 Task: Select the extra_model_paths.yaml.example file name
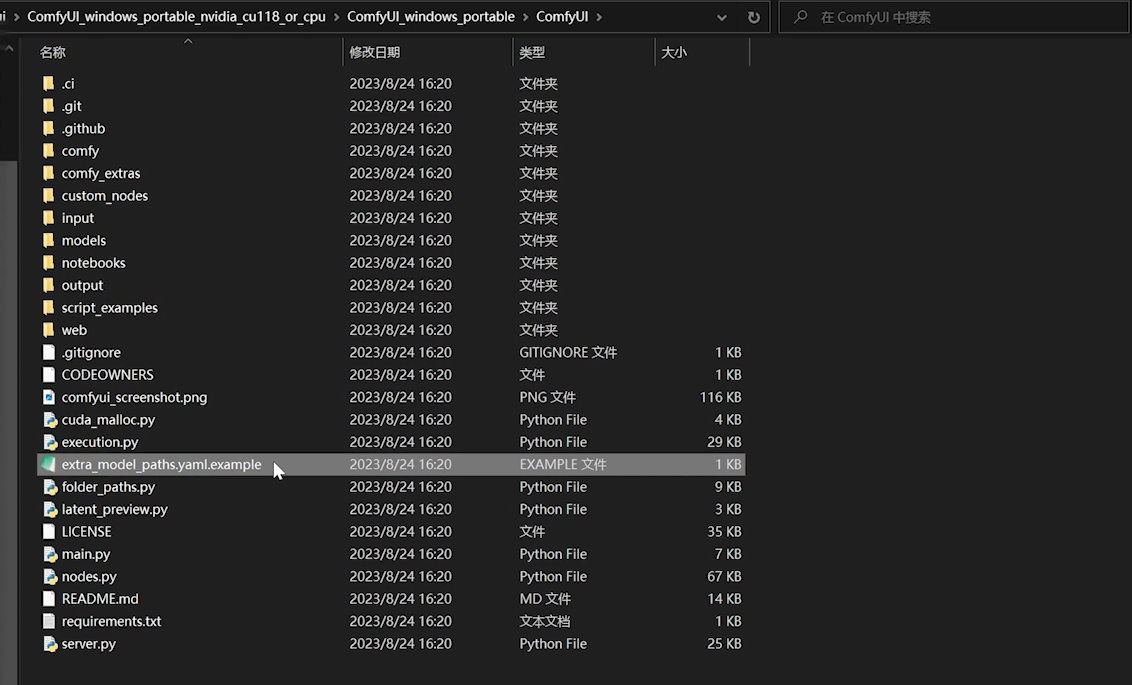[x=162, y=465]
